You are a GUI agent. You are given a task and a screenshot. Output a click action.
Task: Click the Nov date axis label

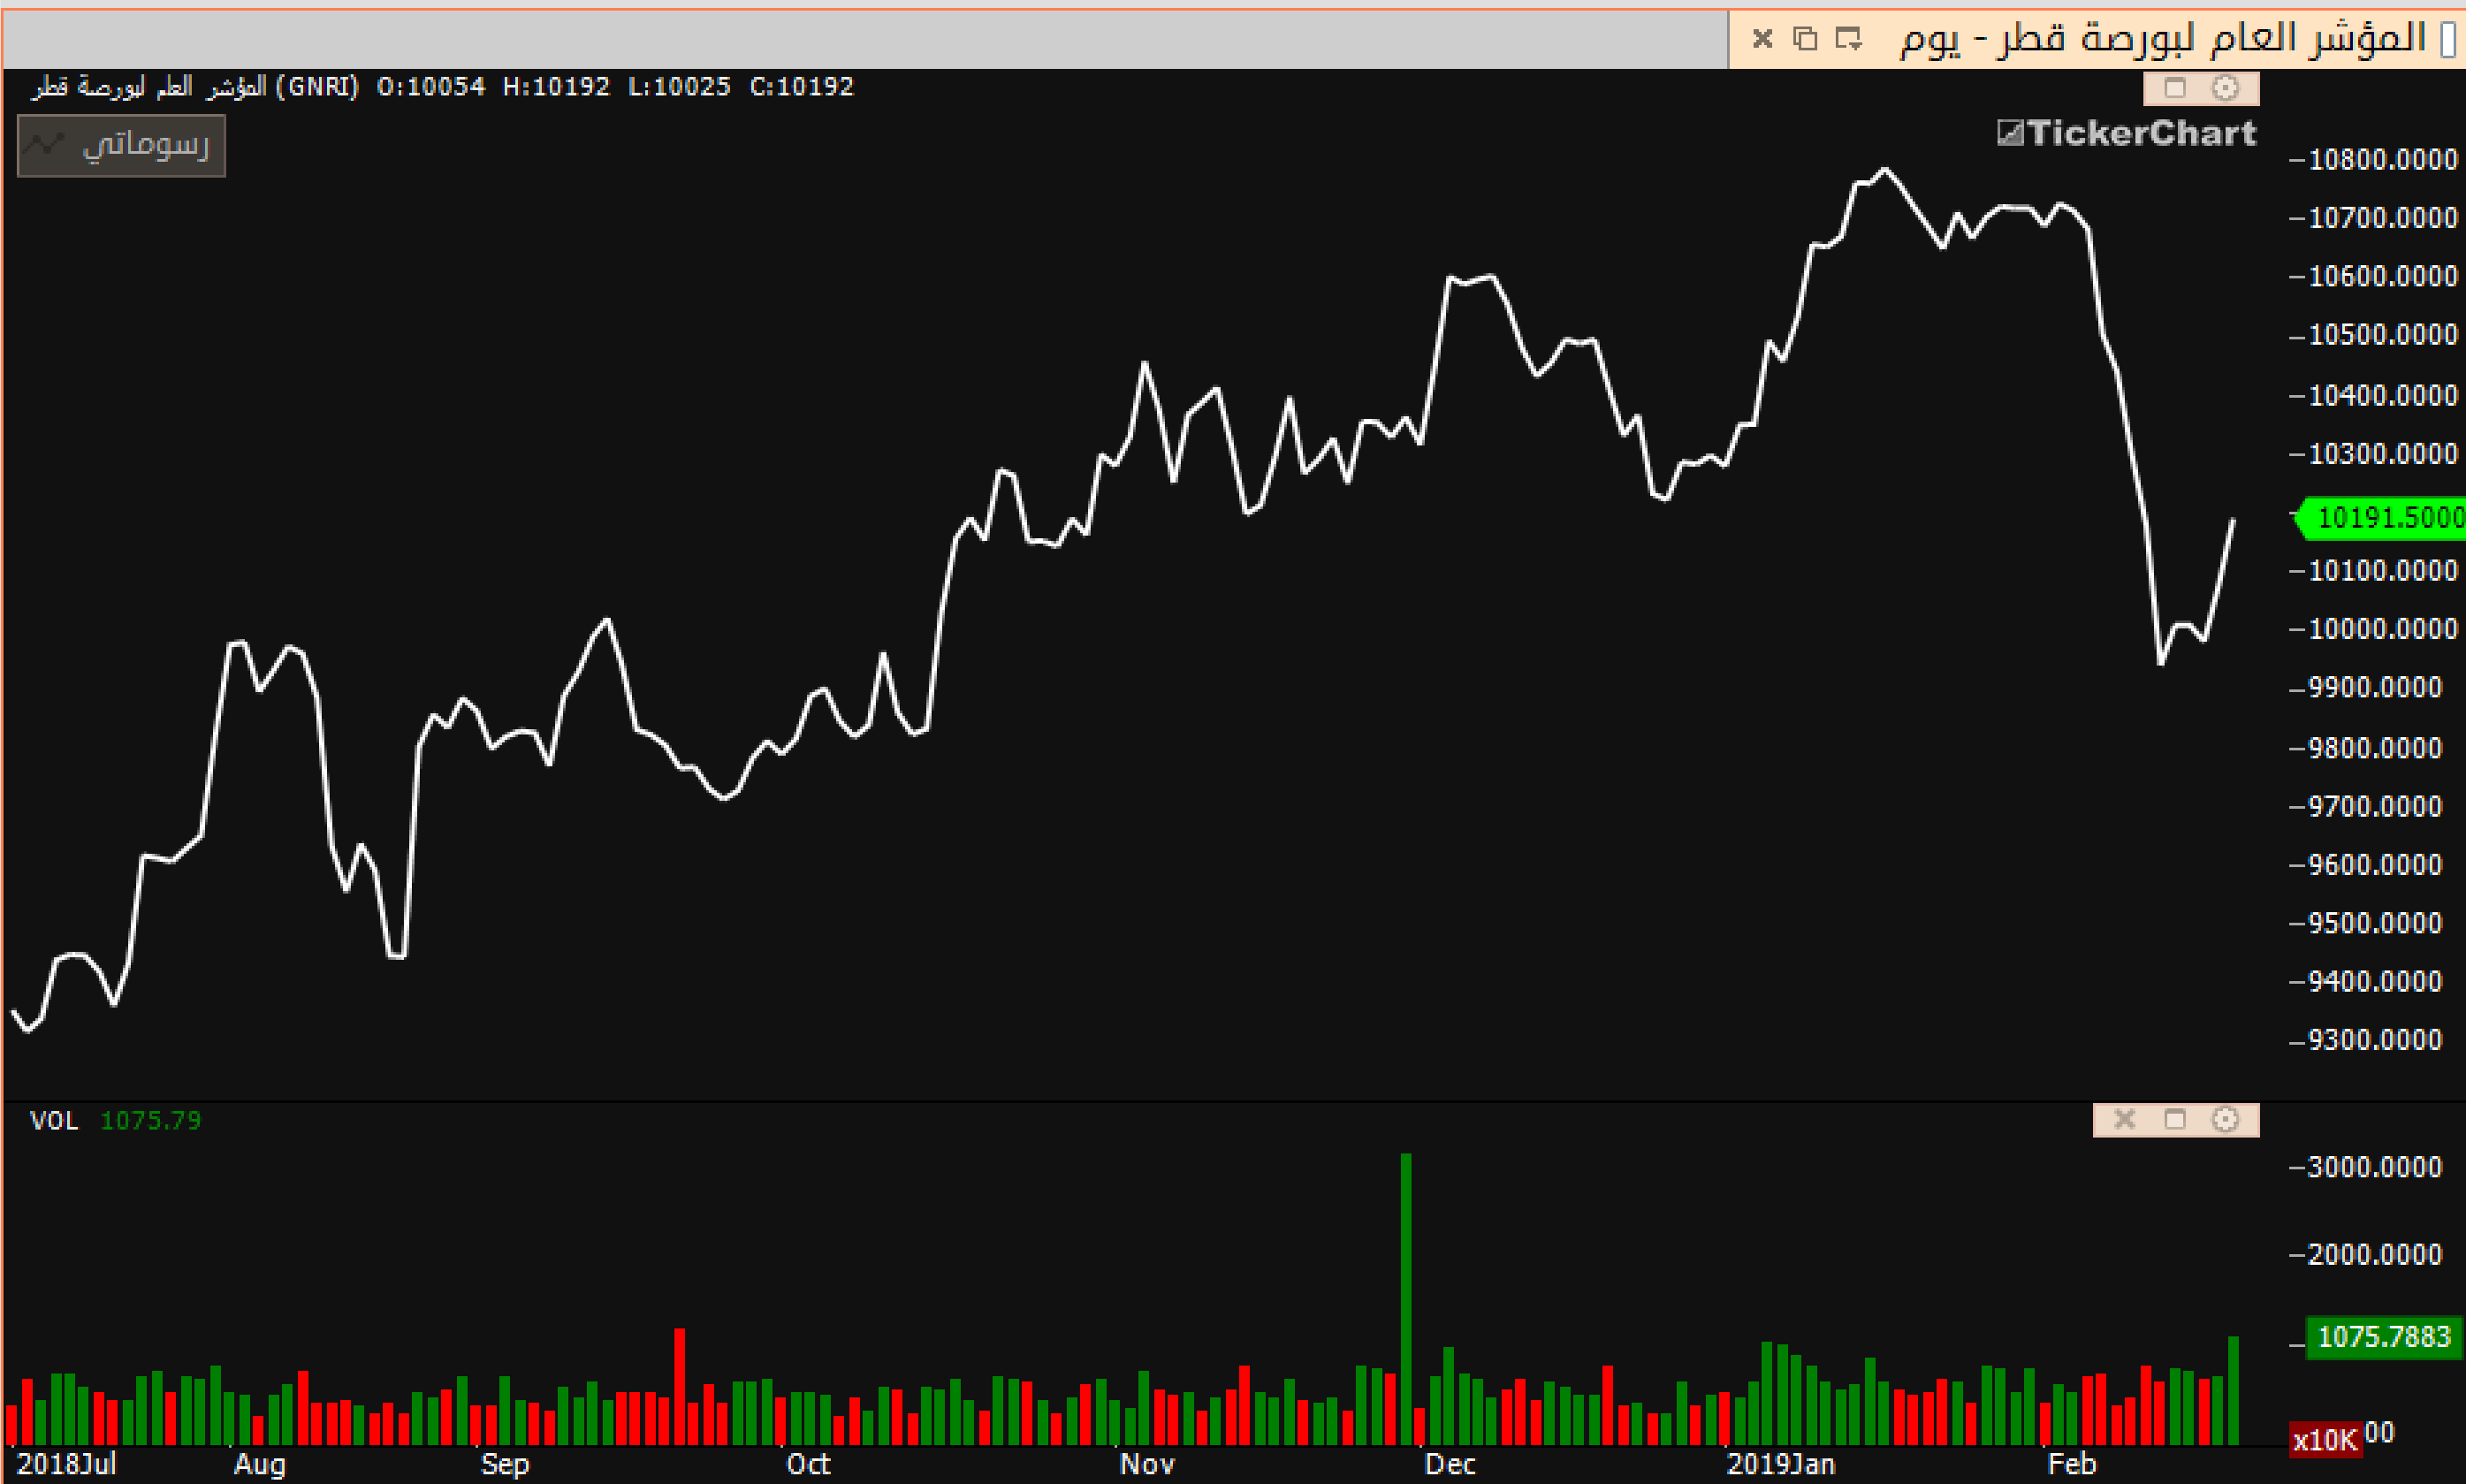pos(1147,1464)
